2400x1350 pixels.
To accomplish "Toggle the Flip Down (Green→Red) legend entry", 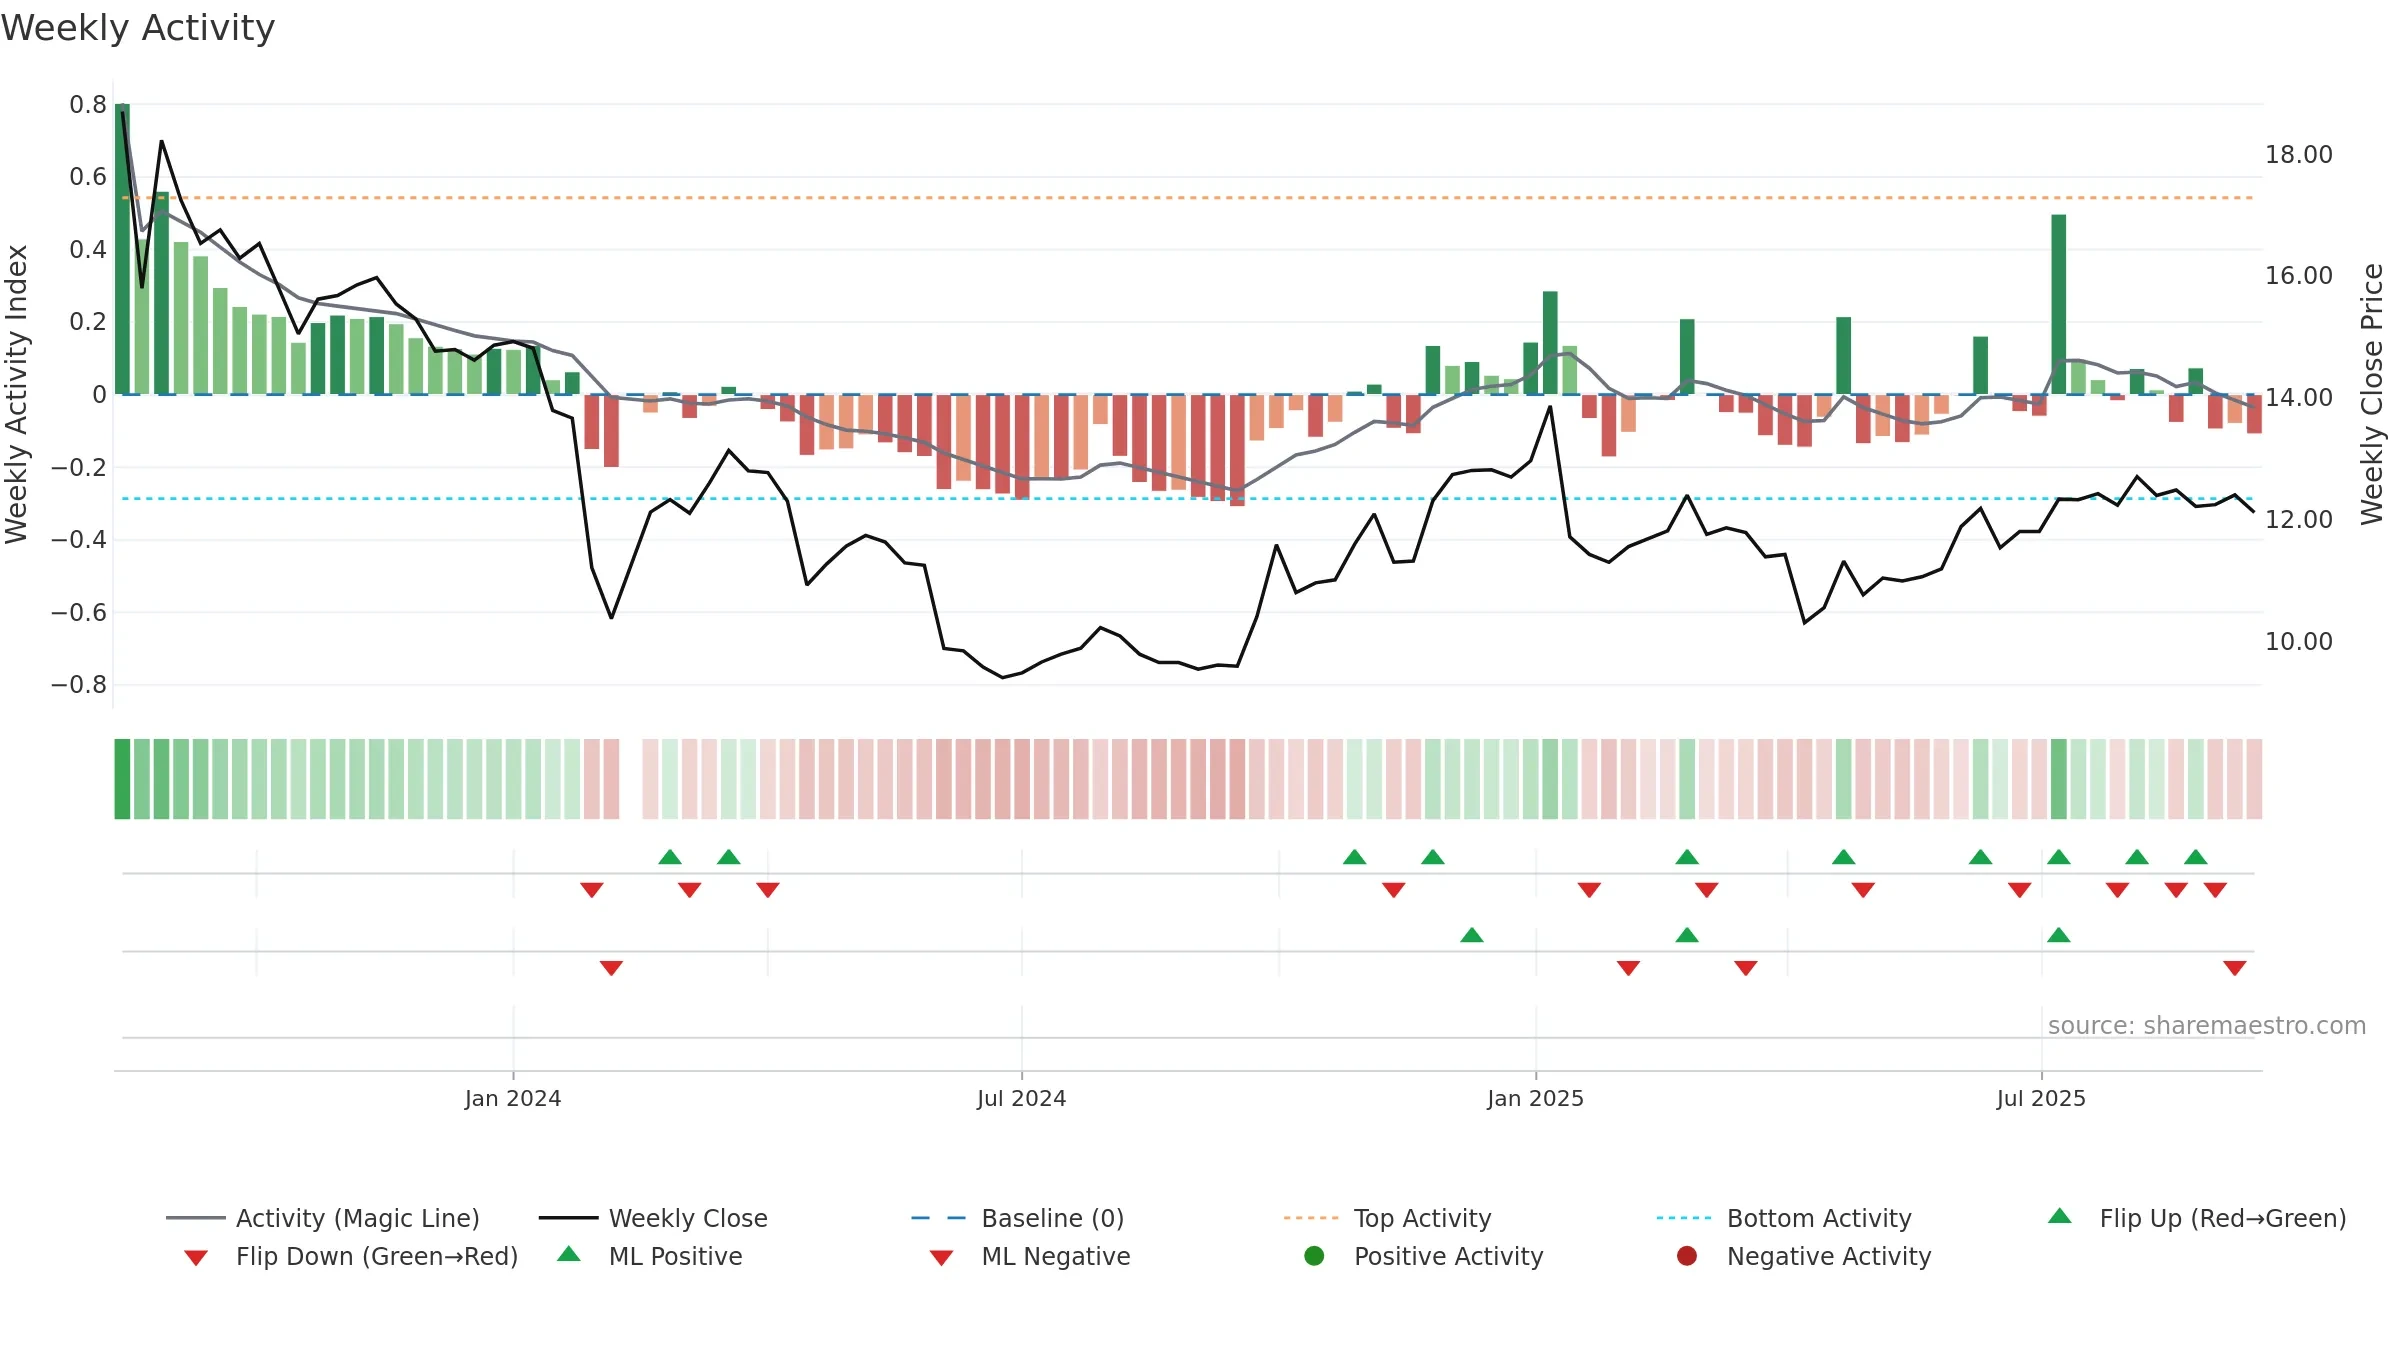I will (x=351, y=1256).
